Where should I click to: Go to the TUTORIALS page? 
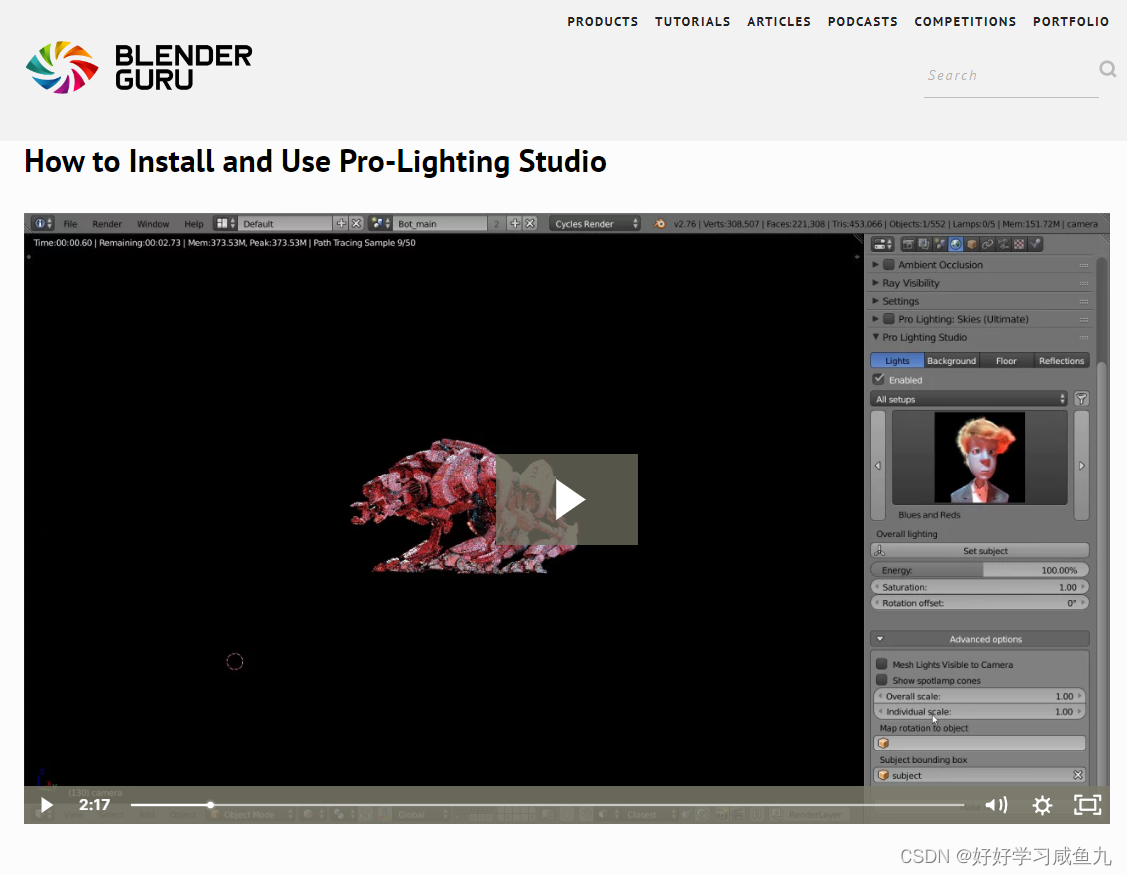pyautogui.click(x=692, y=22)
